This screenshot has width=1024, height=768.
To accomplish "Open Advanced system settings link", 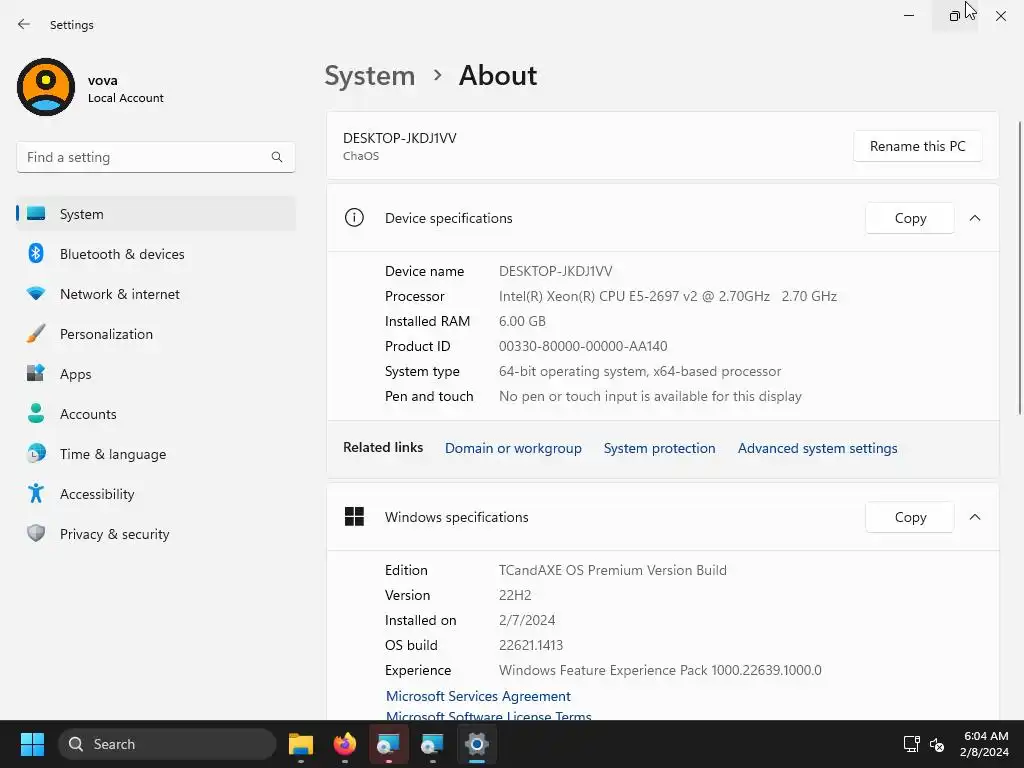I will pos(818,448).
